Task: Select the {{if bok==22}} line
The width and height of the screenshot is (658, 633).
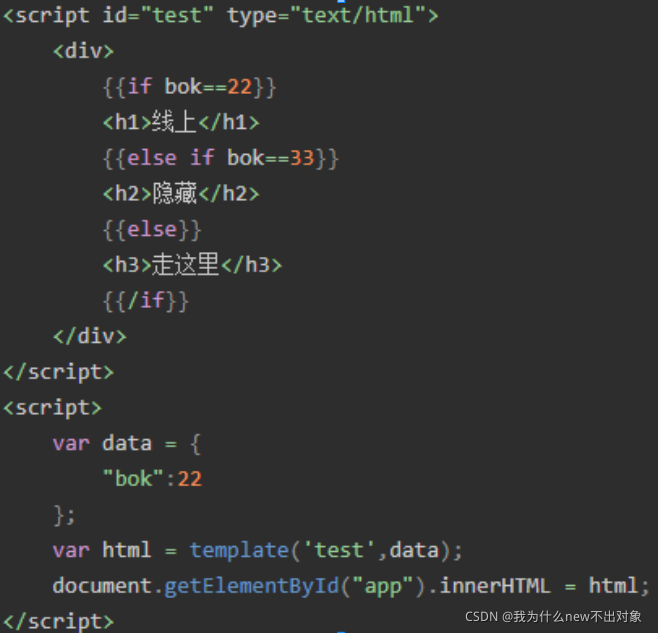Action: coord(189,87)
